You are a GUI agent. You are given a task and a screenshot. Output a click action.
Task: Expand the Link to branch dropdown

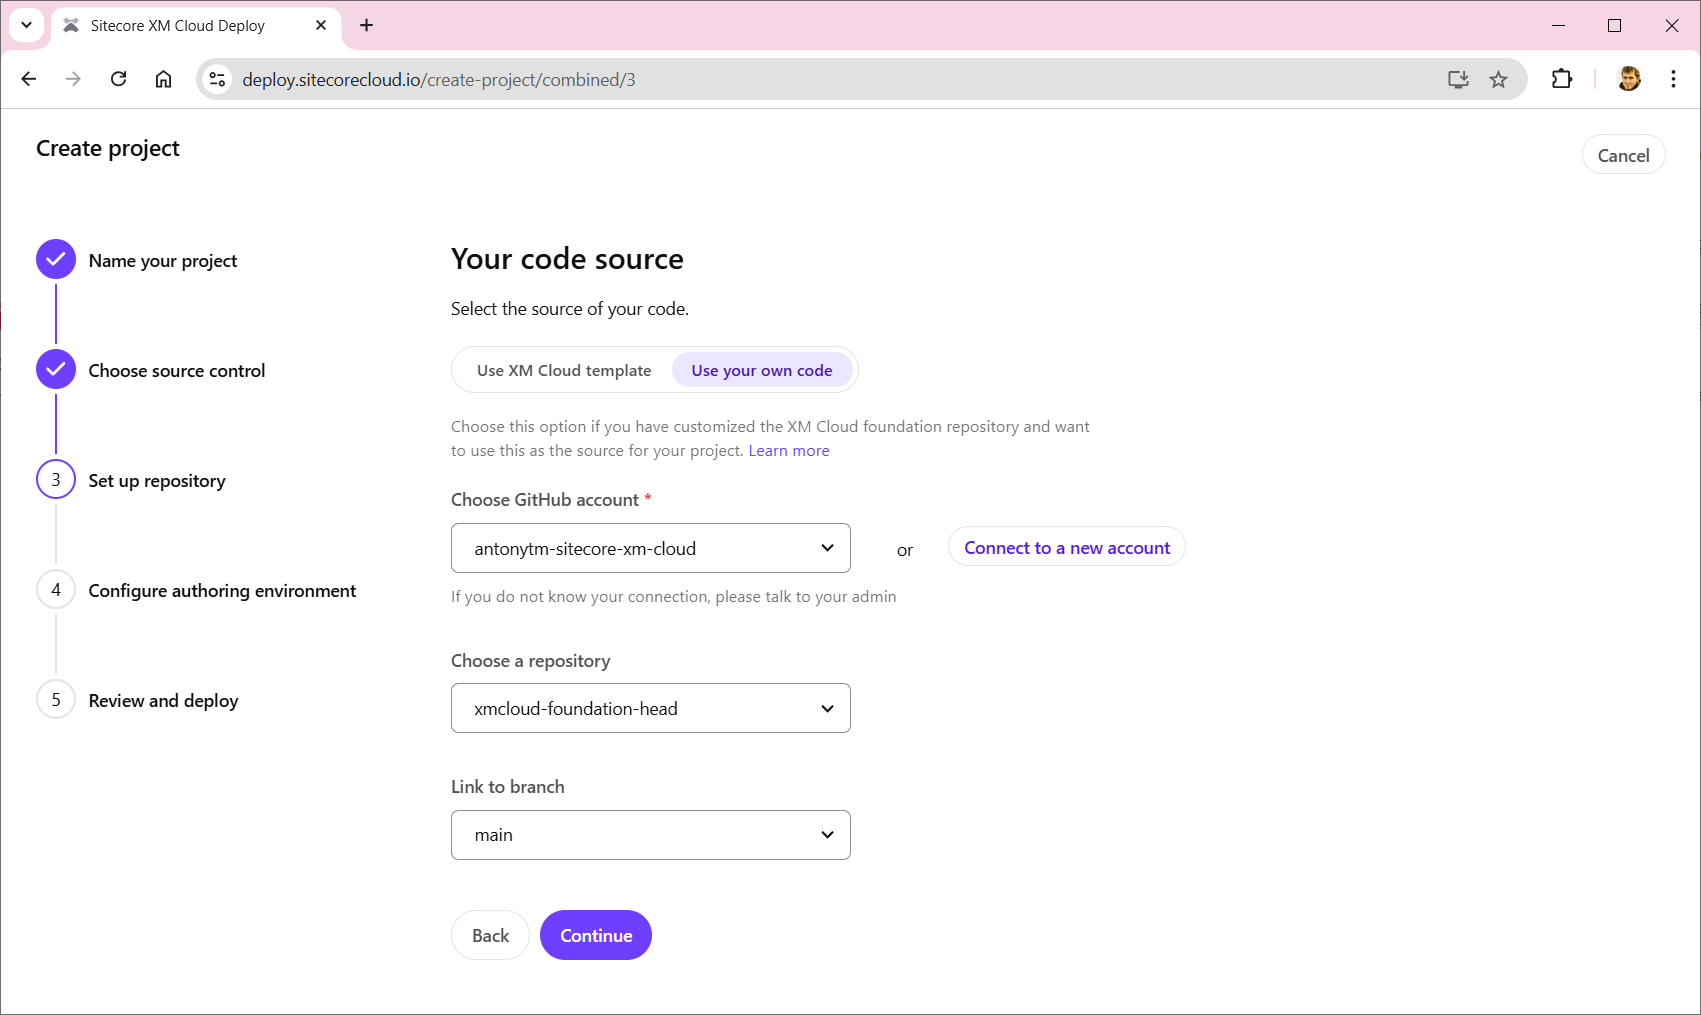pos(650,835)
